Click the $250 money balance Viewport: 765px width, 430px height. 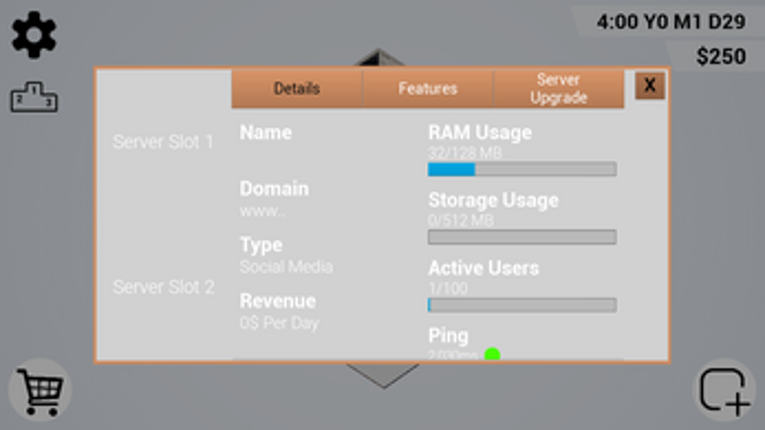point(721,56)
